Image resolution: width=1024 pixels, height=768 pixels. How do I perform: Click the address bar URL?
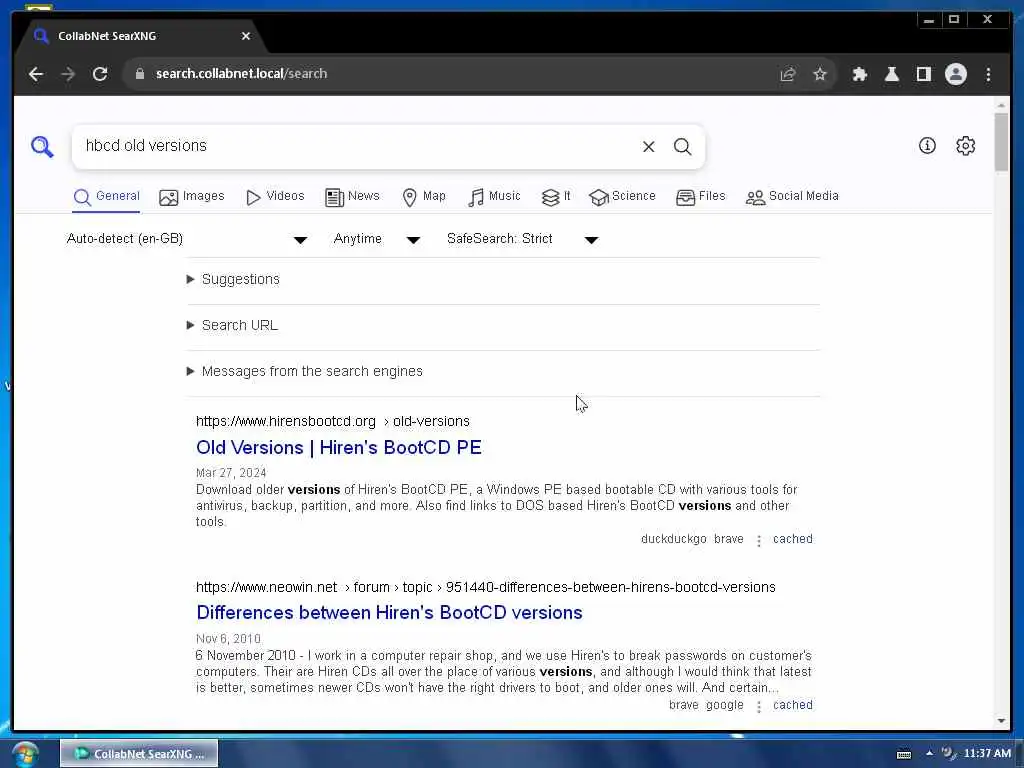pyautogui.click(x=242, y=74)
